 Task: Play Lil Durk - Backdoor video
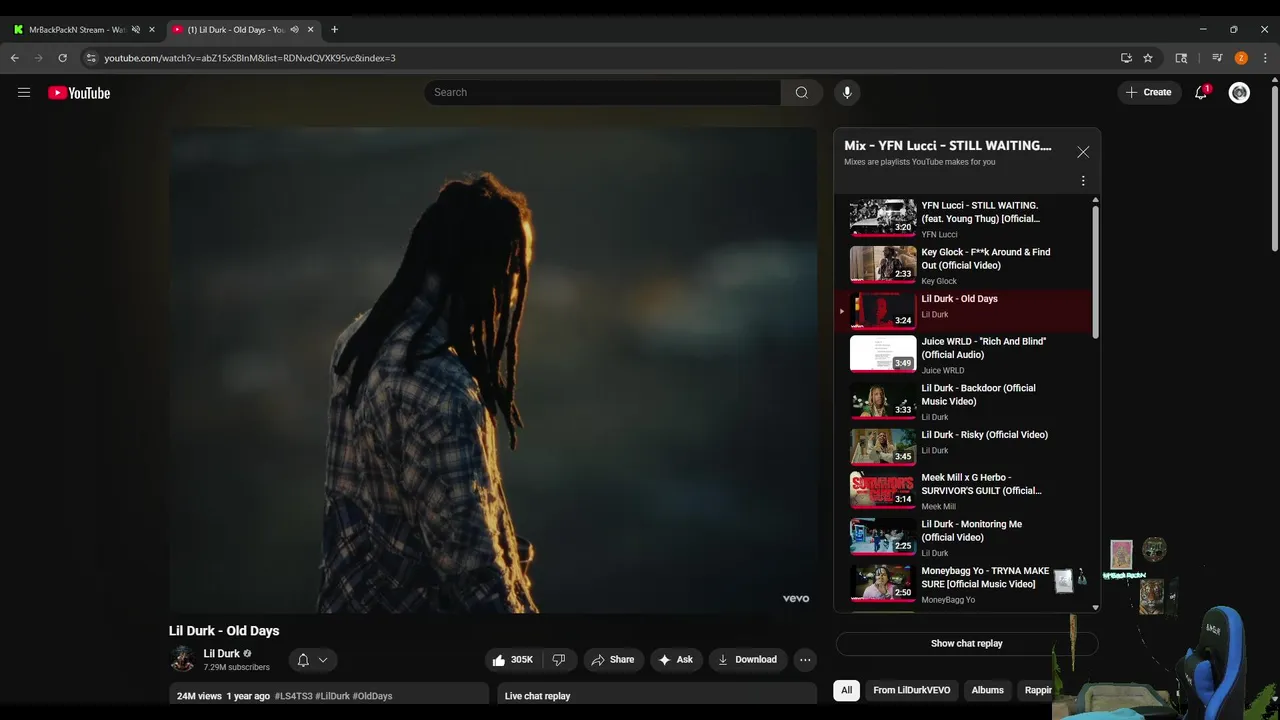963,401
